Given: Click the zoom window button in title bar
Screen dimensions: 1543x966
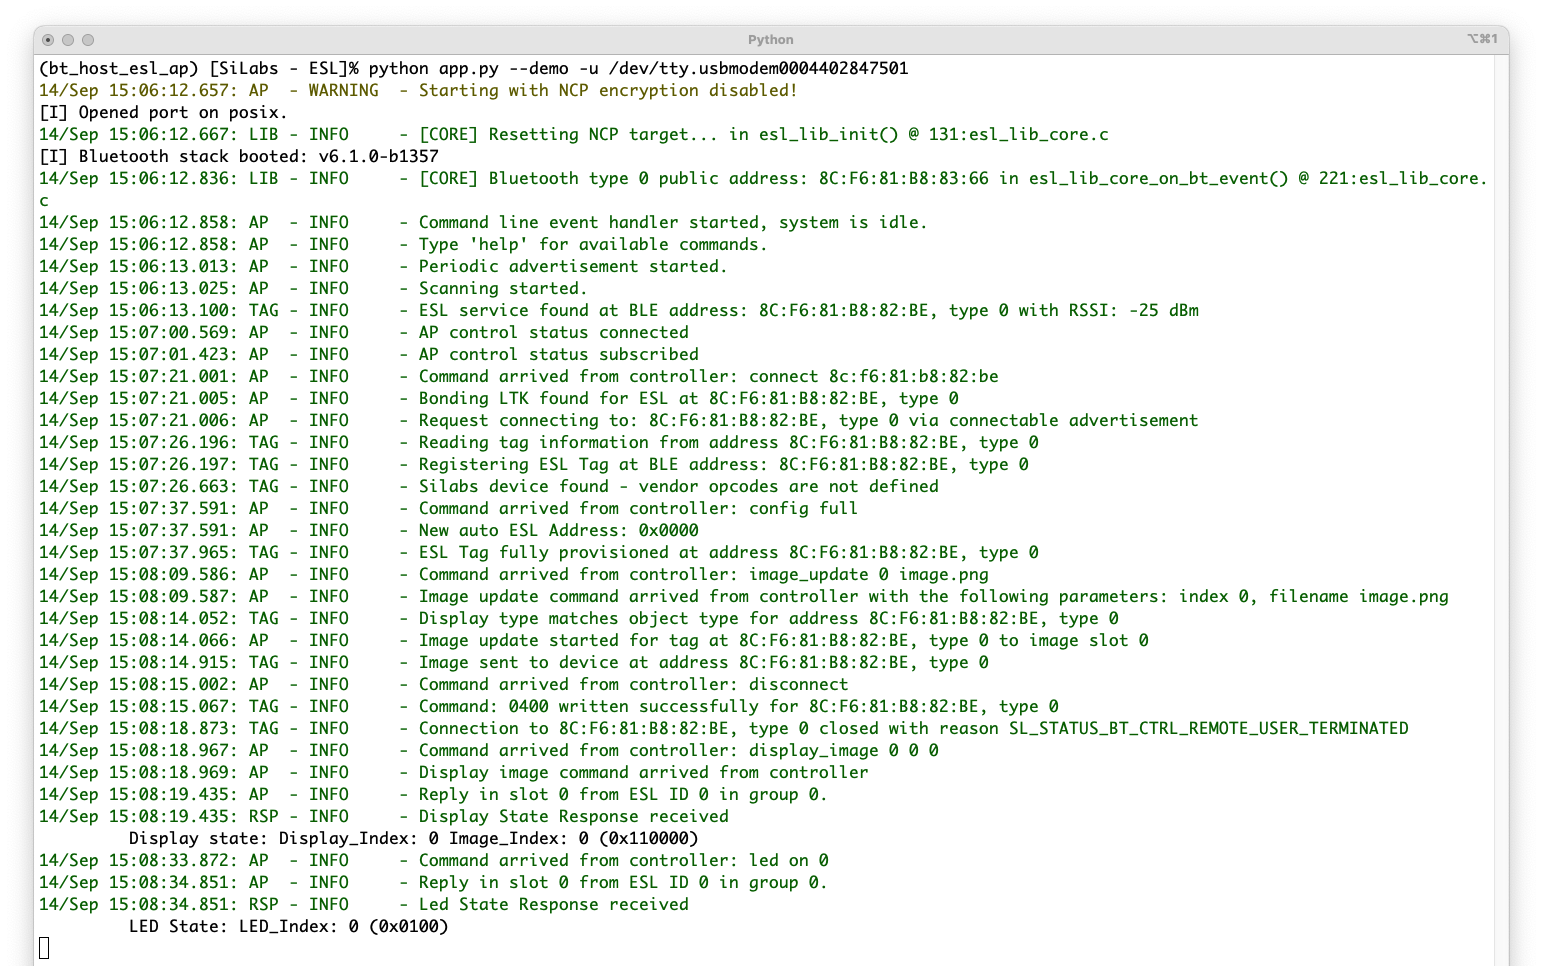Looking at the screenshot, I should point(88,40).
